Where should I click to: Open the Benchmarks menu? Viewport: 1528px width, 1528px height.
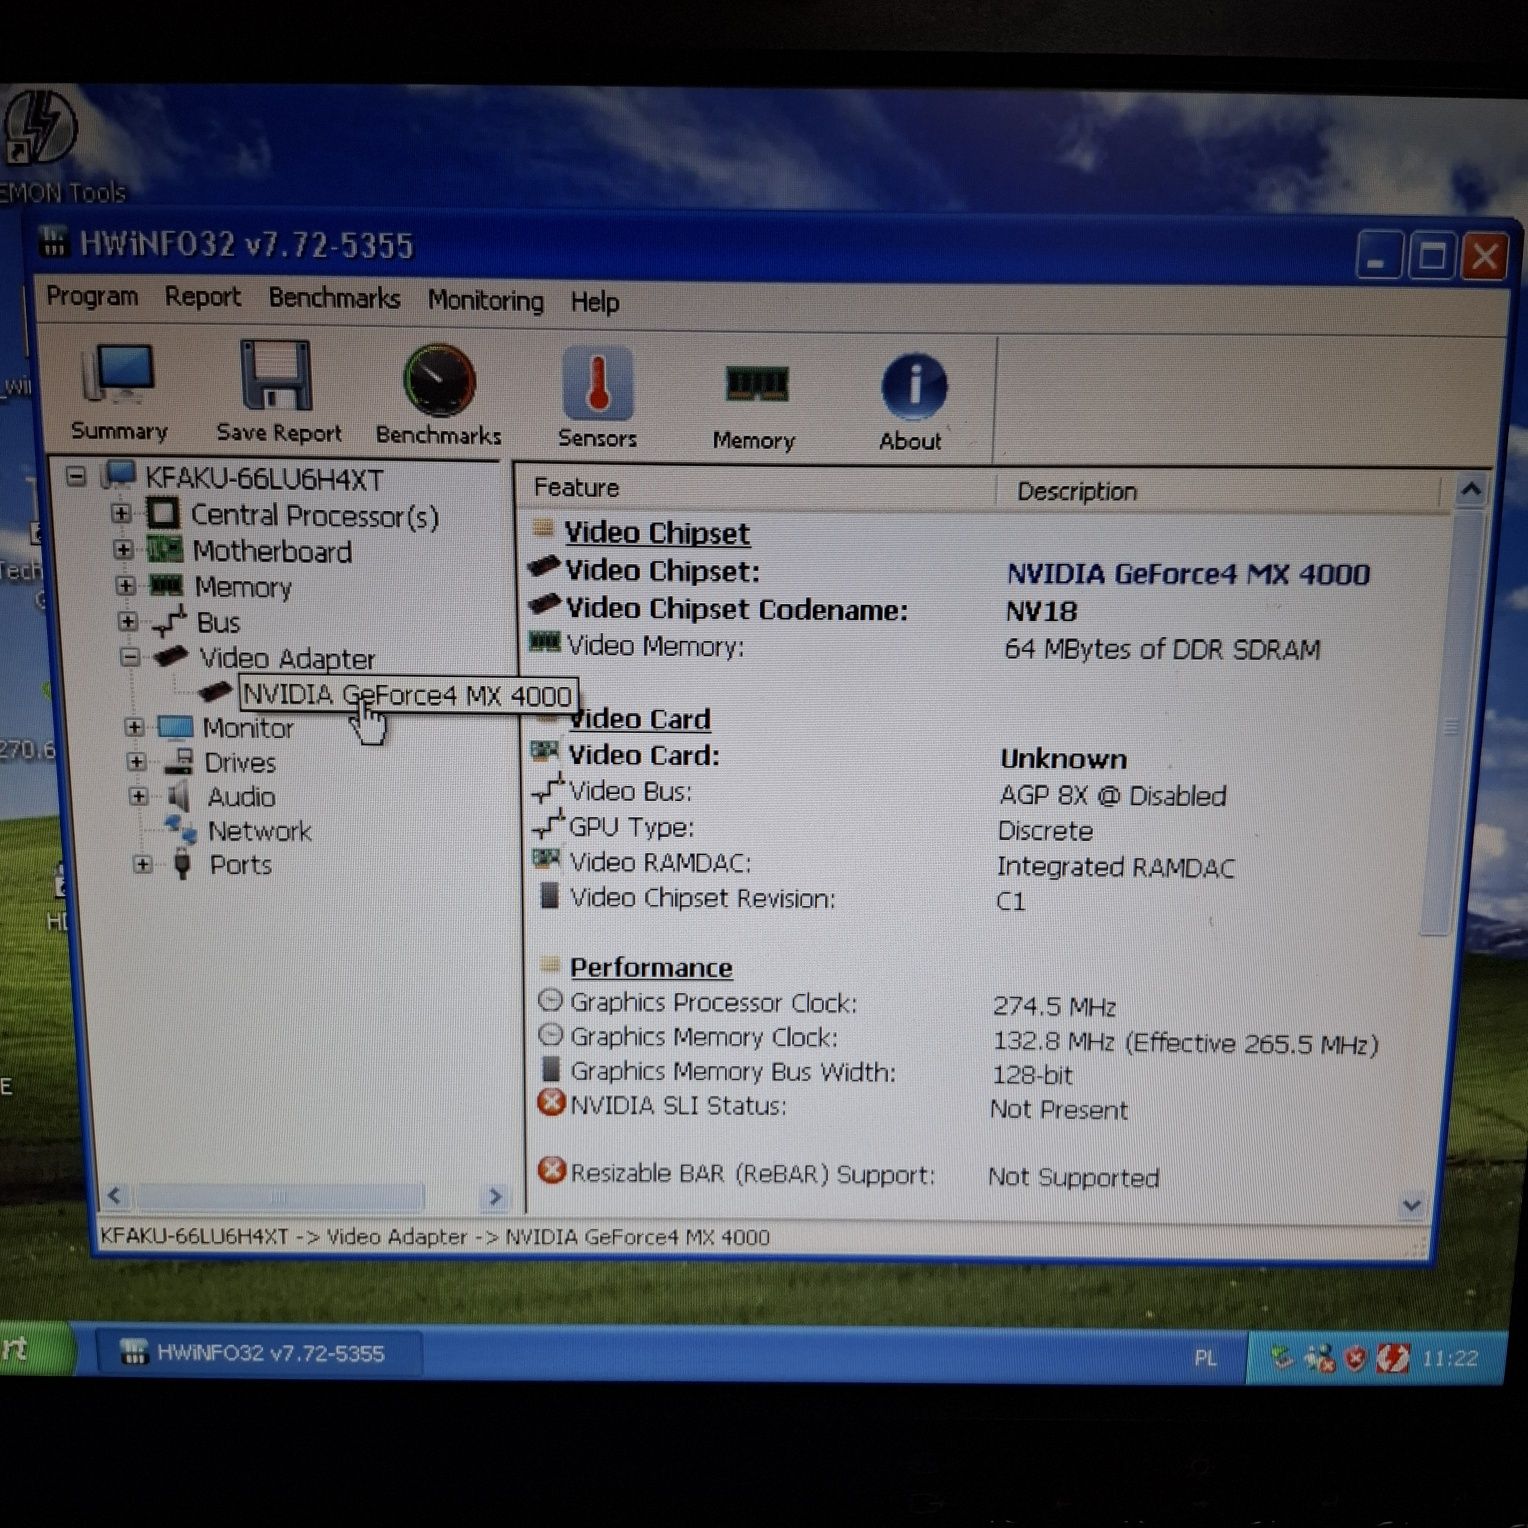(x=334, y=299)
